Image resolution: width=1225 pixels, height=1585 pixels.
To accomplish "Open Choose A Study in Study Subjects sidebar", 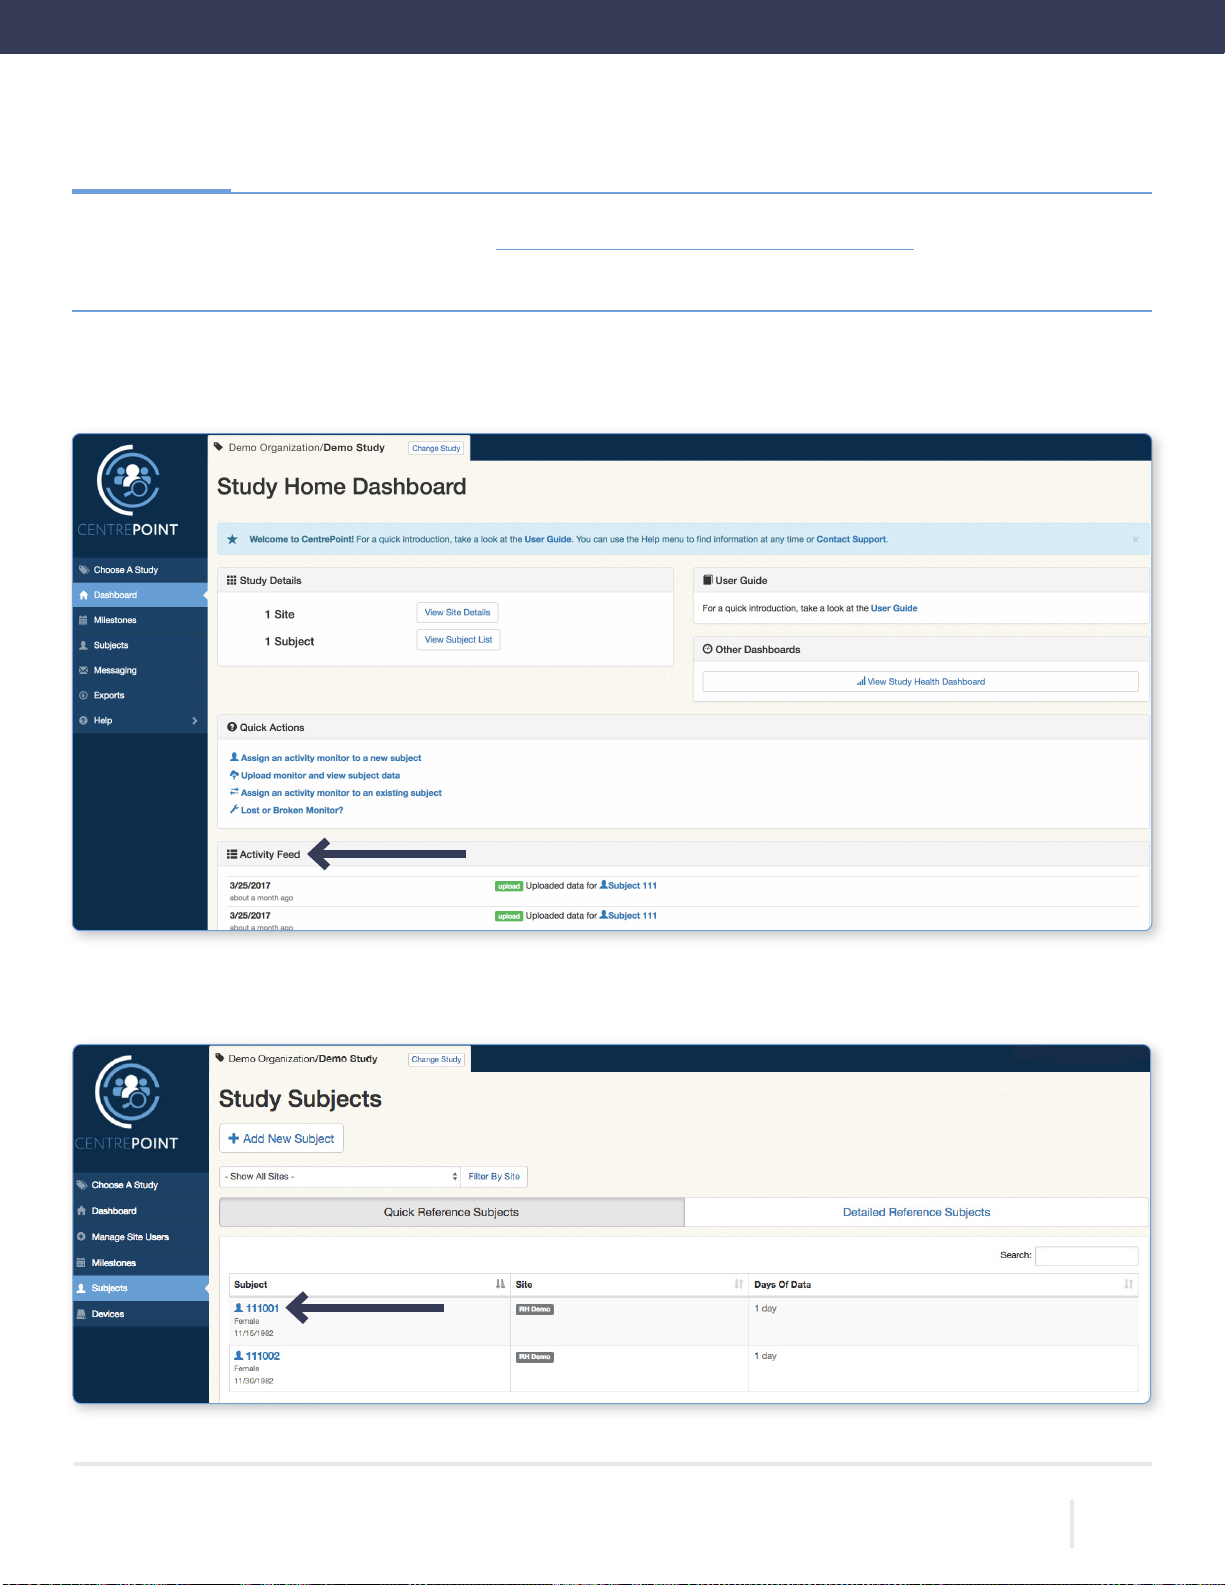I will 124,1185.
